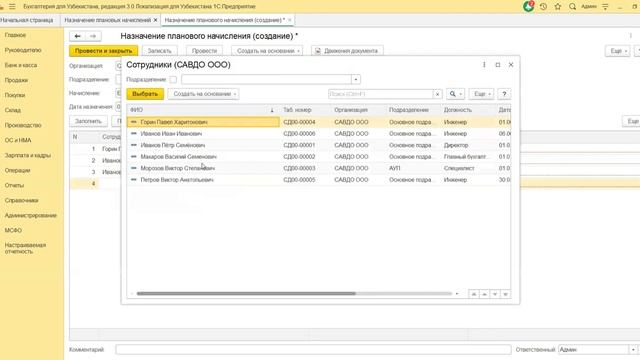
Task: Open the Ещё menu of the document toolbar
Action: (617, 51)
